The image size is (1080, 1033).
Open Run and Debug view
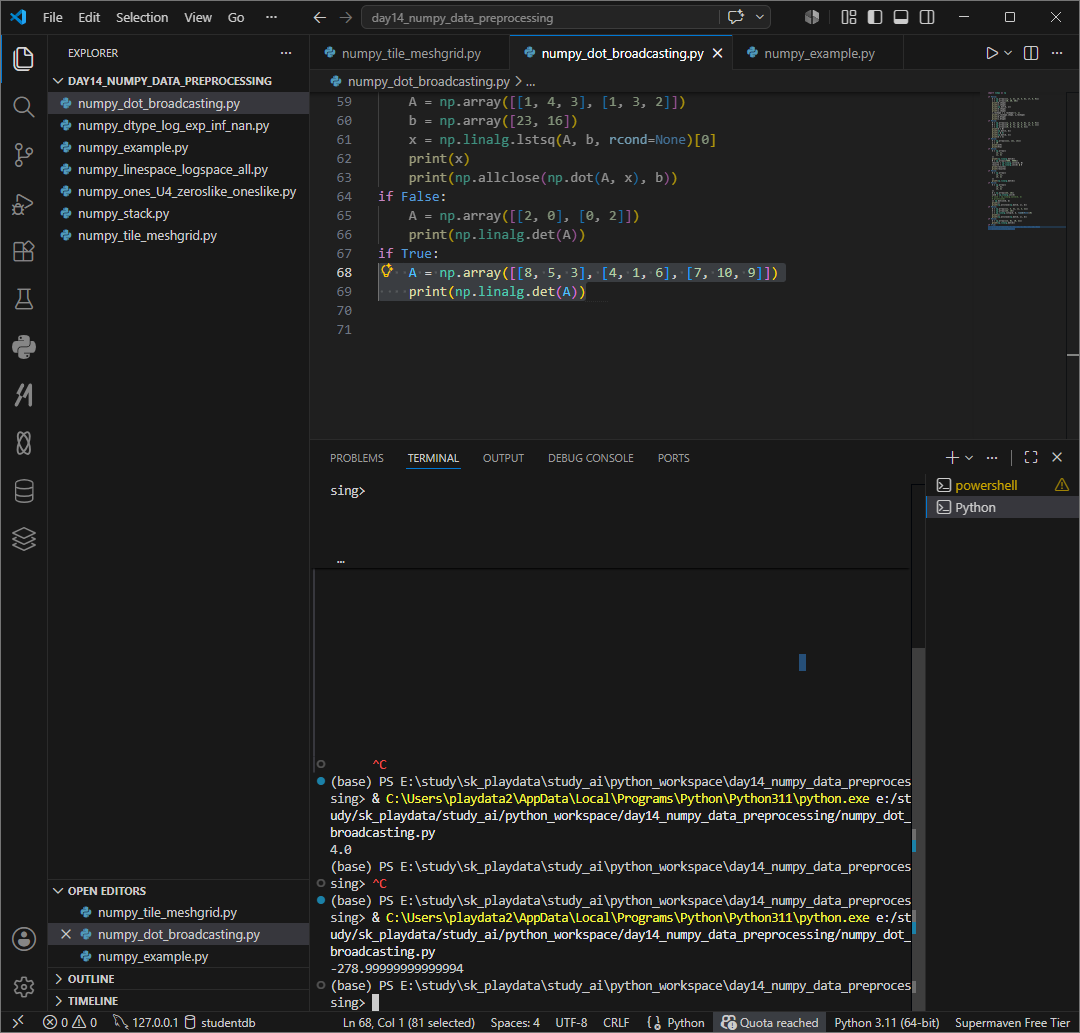pos(23,204)
